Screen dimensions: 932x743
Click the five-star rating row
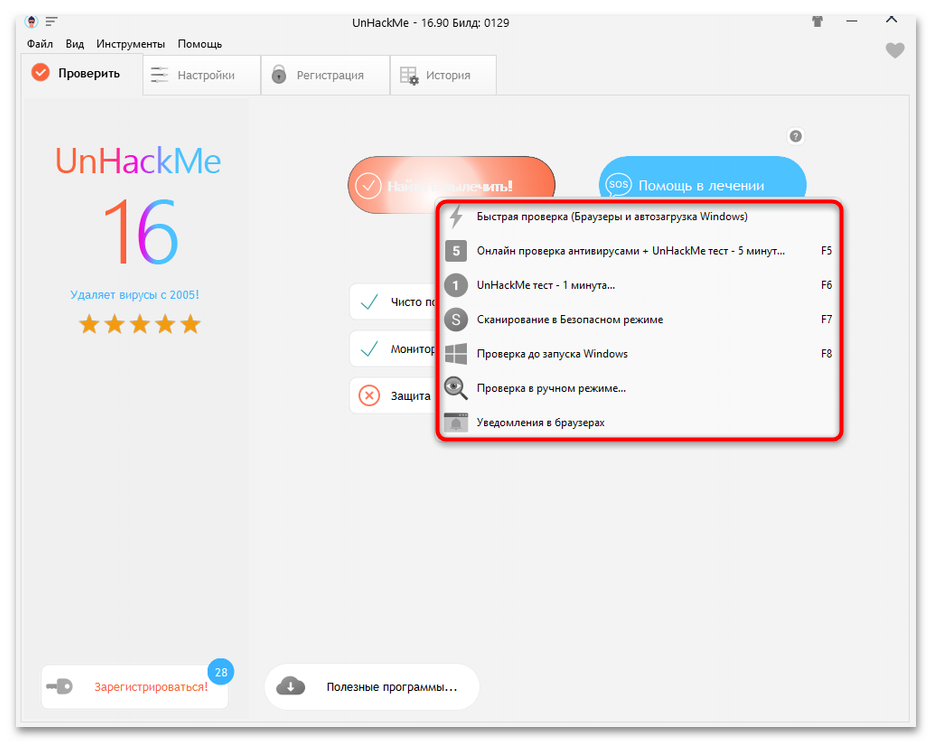[x=140, y=325]
